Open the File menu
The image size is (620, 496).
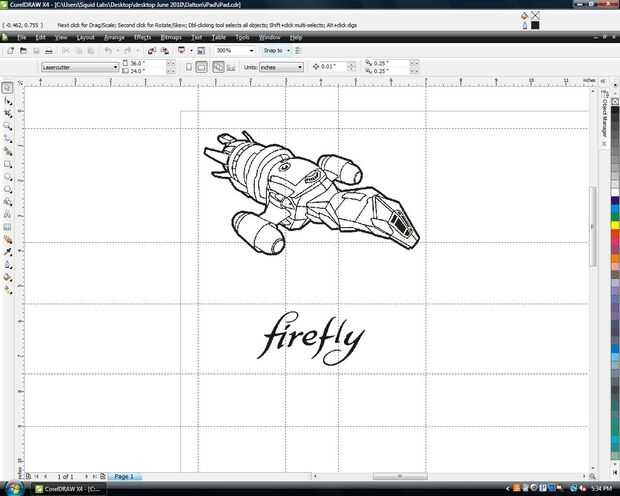(21, 37)
